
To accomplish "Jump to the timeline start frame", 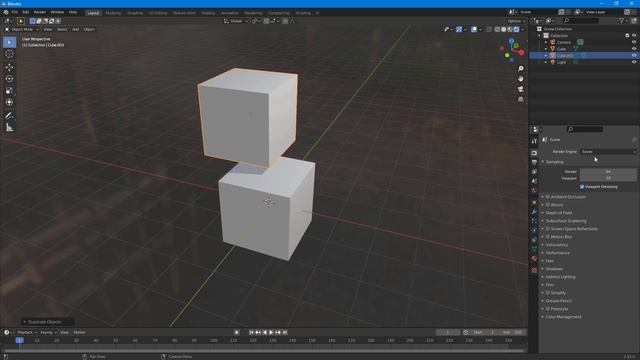I will point(251,332).
